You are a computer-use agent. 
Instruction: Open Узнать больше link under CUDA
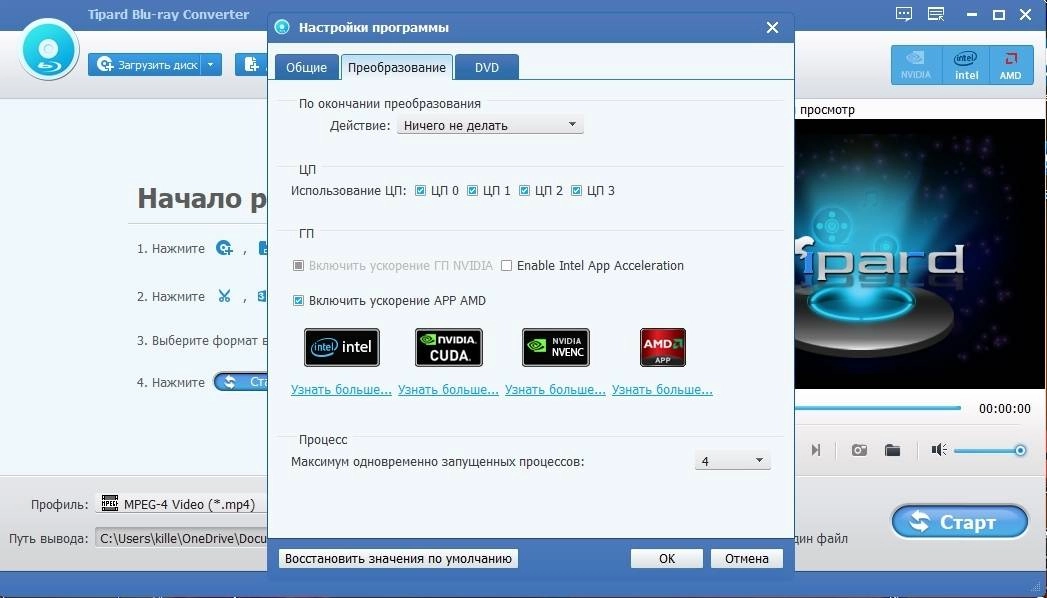[x=448, y=390]
